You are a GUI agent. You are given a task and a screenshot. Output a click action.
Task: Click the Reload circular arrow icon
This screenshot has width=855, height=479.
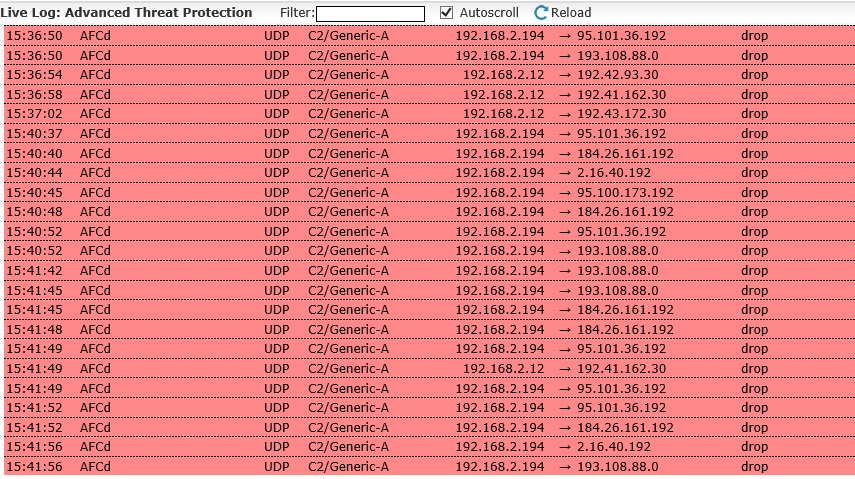tap(540, 13)
